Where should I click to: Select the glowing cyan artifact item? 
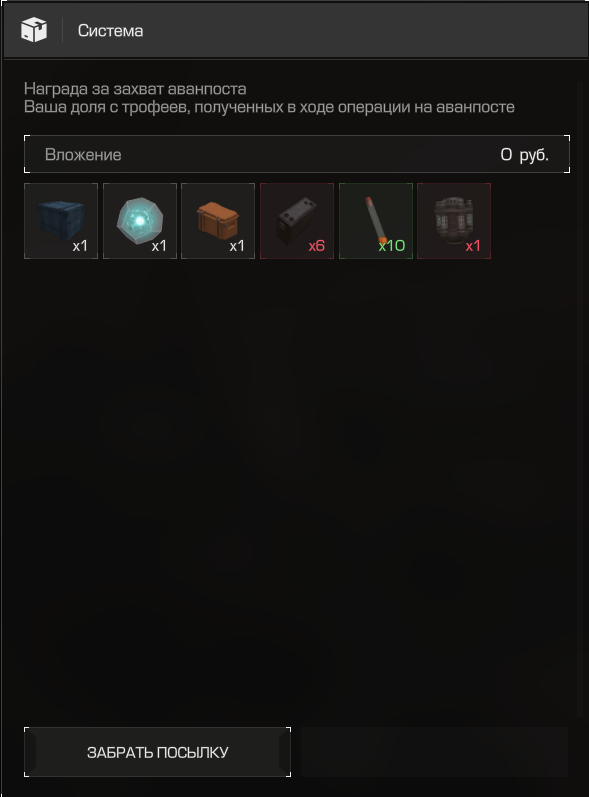coord(140,221)
